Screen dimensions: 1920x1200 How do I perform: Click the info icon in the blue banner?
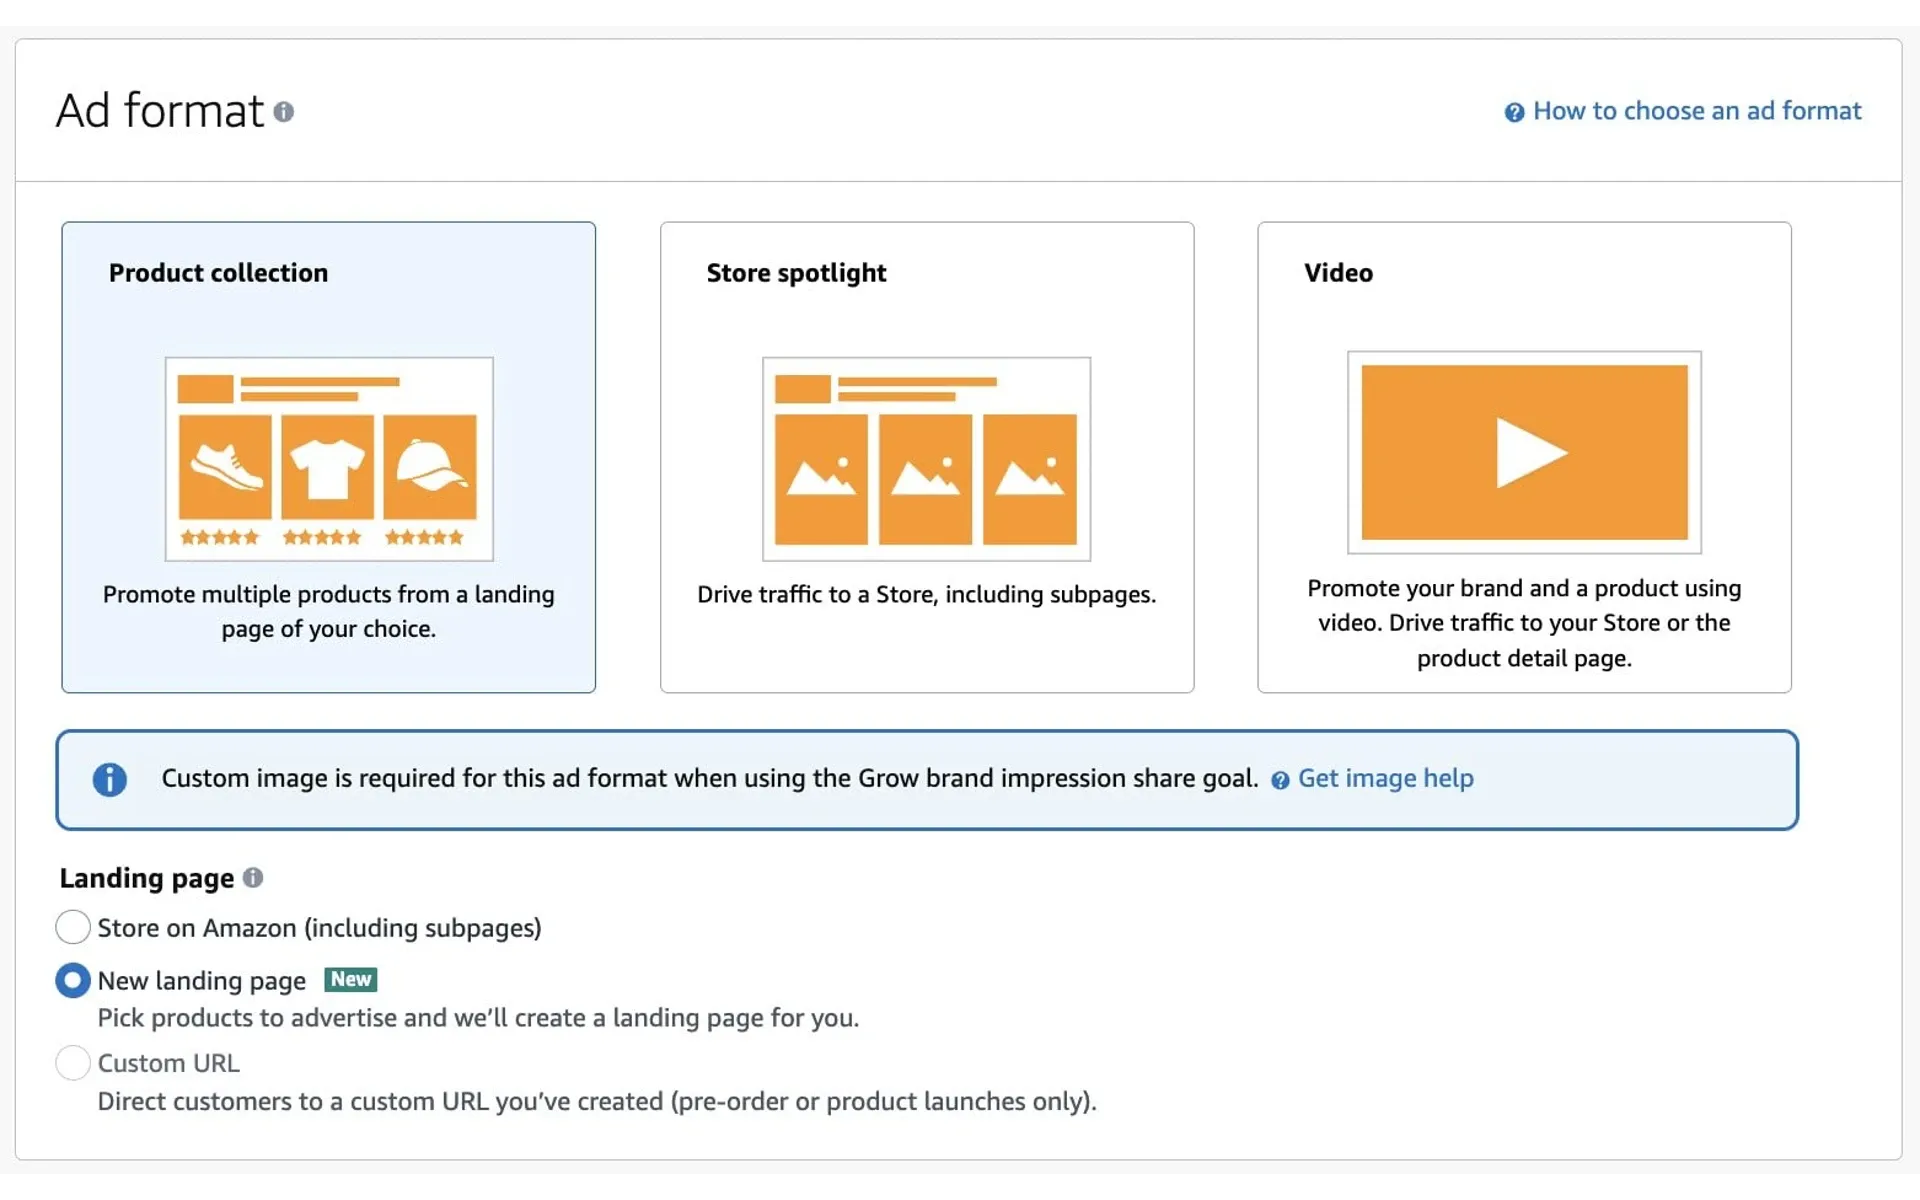tap(109, 779)
